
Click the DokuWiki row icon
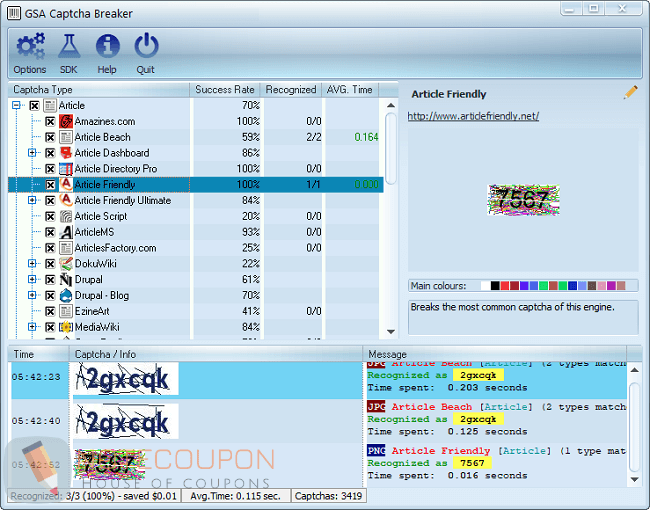(x=66, y=264)
